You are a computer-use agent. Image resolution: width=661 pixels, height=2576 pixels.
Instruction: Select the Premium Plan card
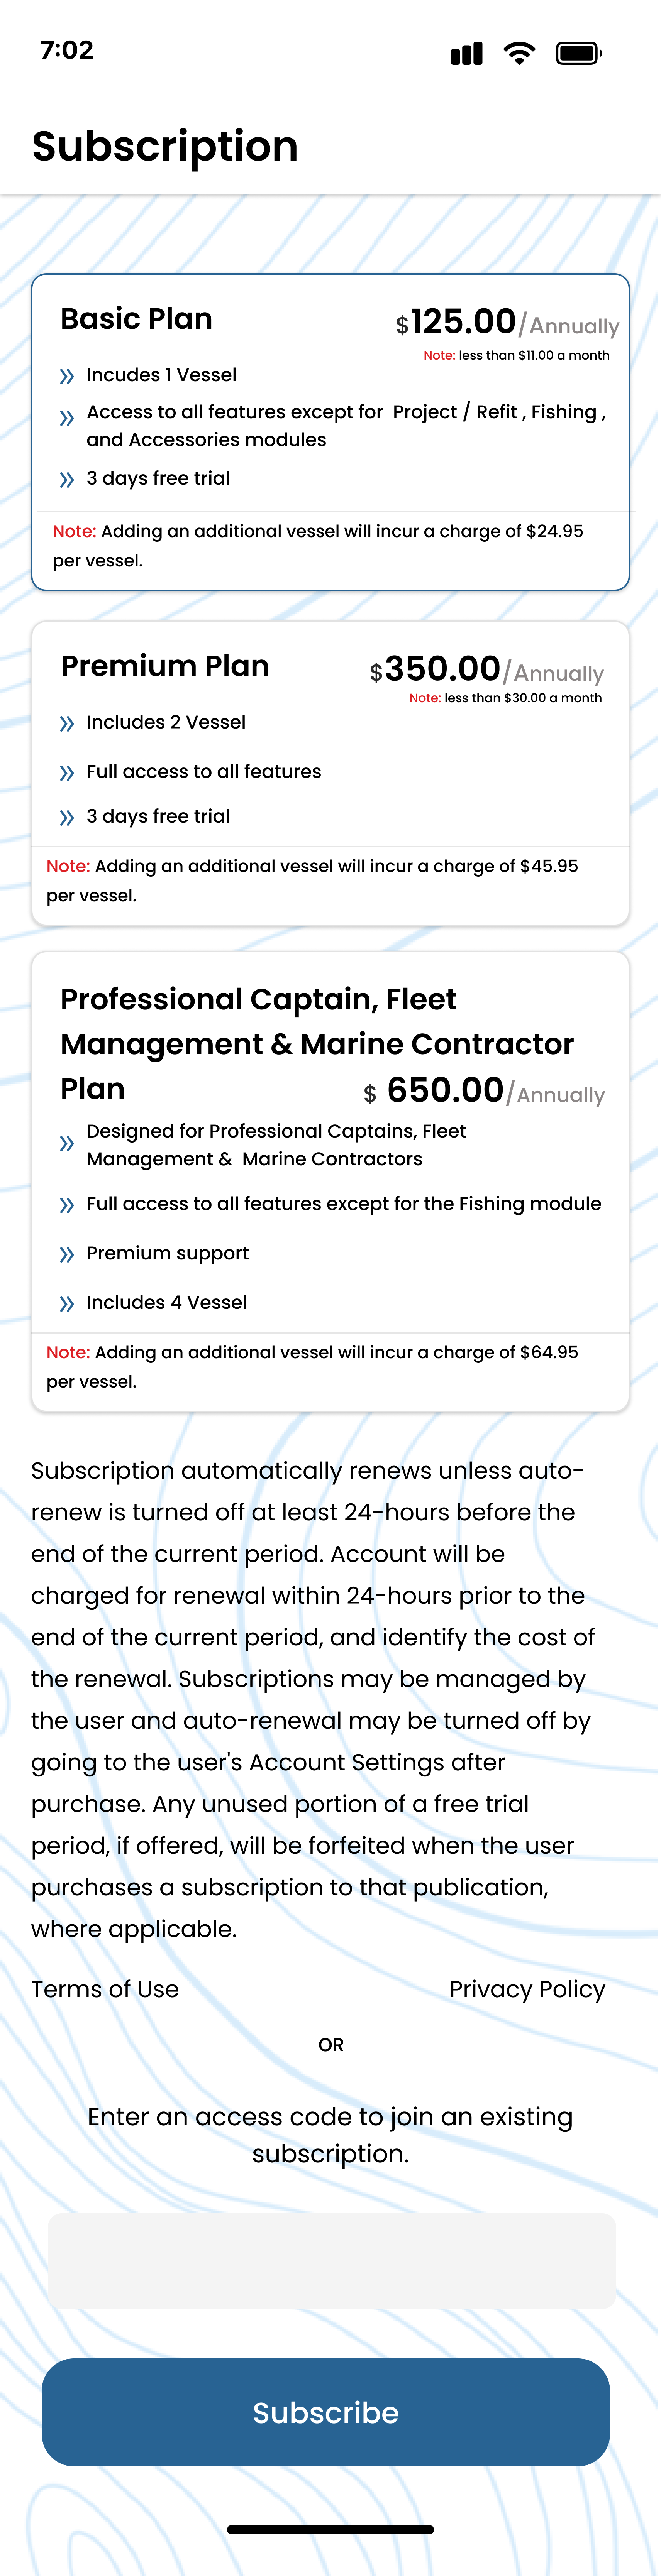330,773
